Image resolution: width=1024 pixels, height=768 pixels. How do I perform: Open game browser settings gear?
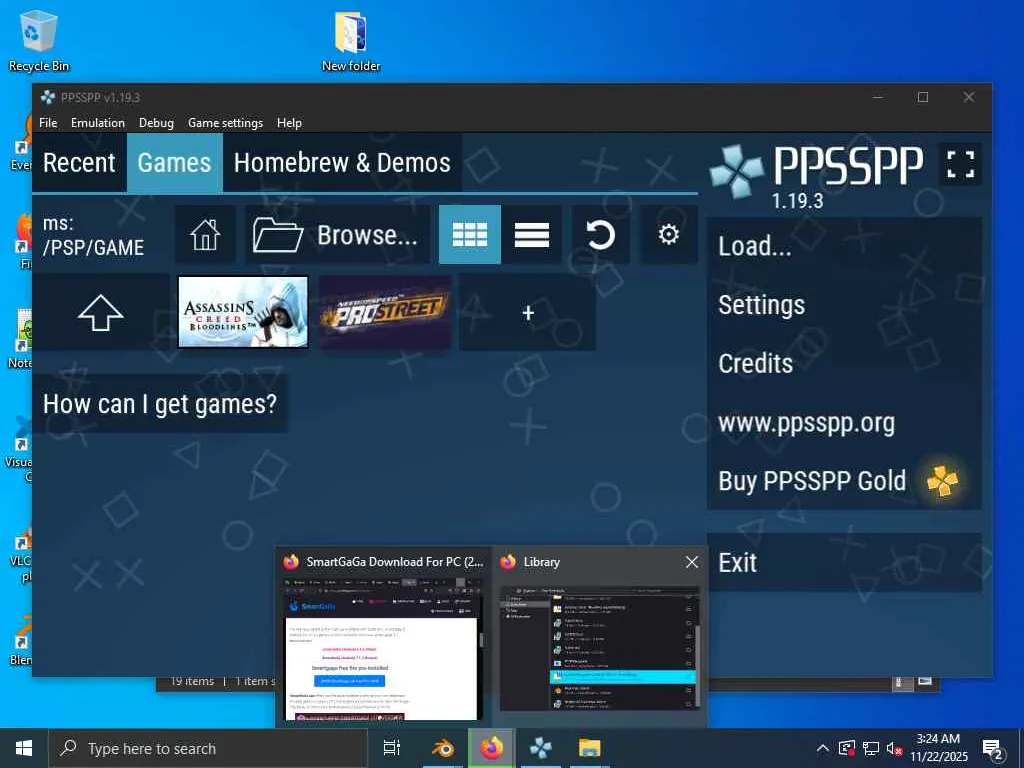click(668, 234)
